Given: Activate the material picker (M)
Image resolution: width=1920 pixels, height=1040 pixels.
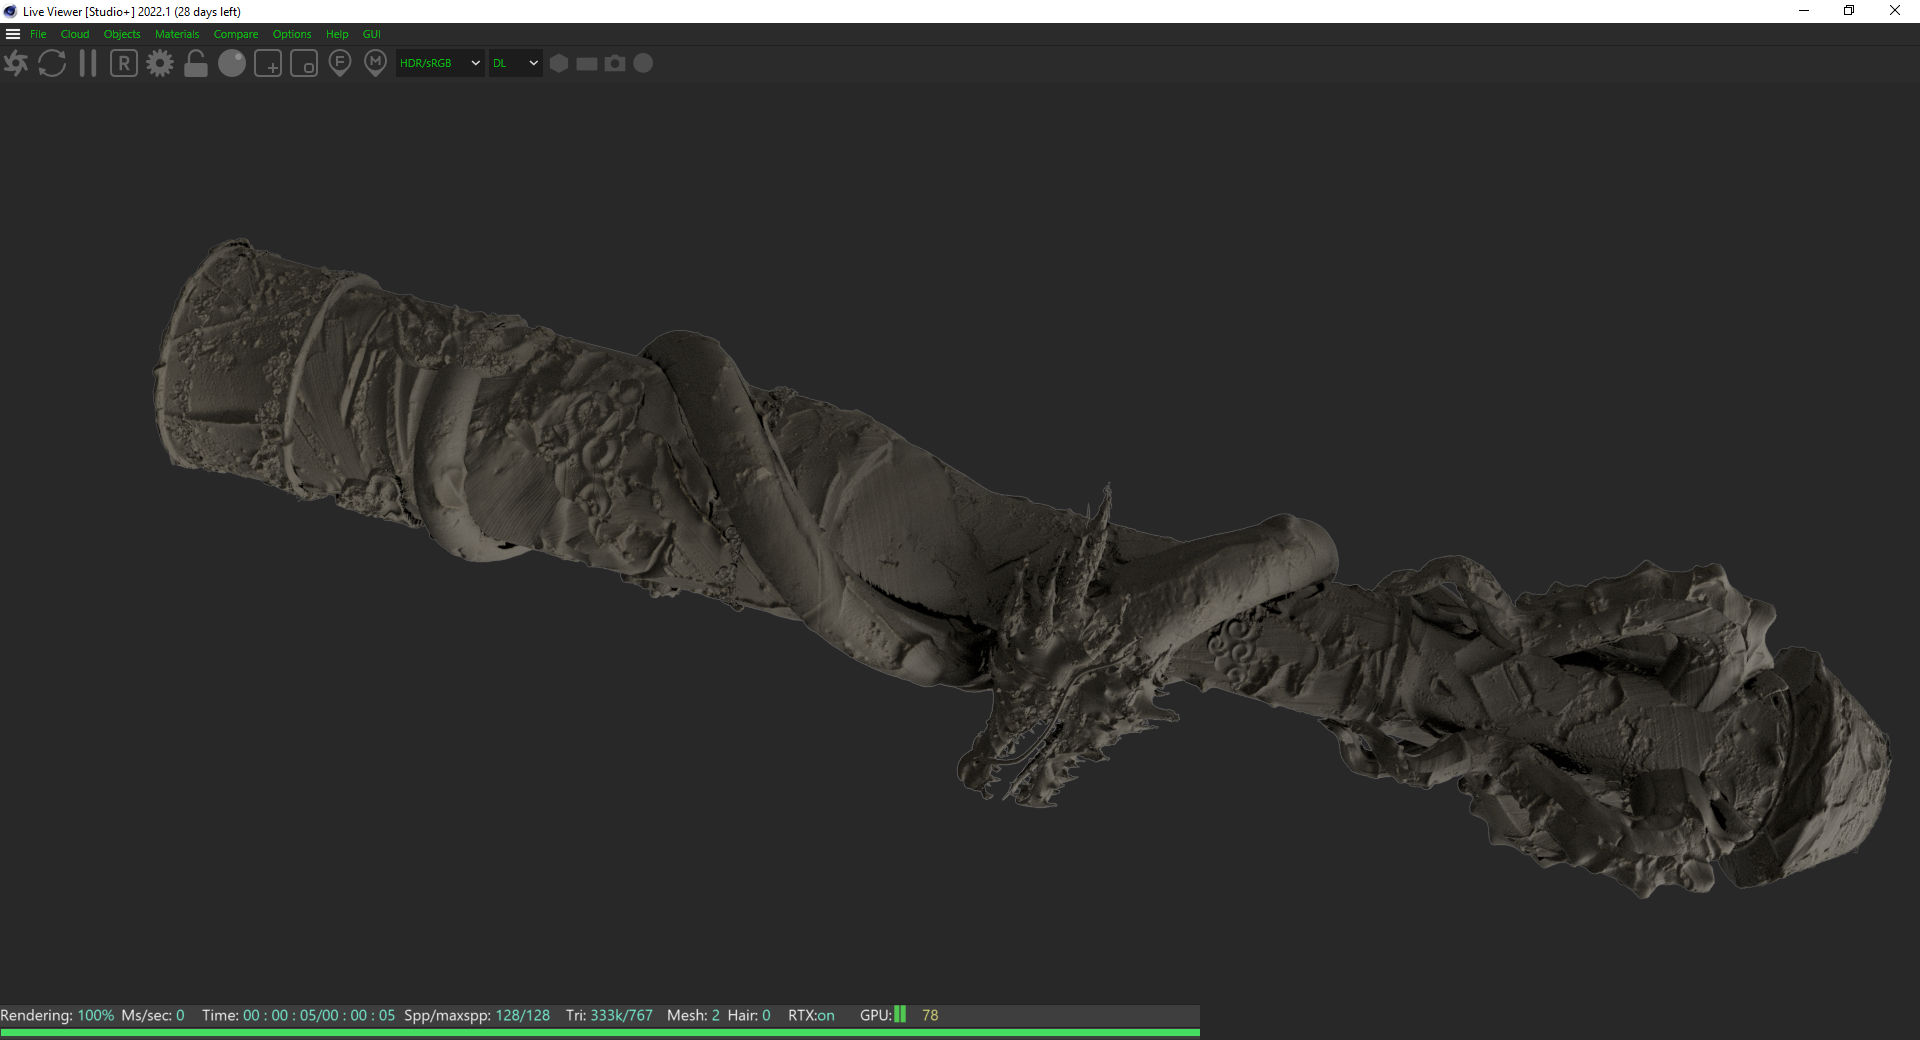Looking at the screenshot, I should [375, 64].
